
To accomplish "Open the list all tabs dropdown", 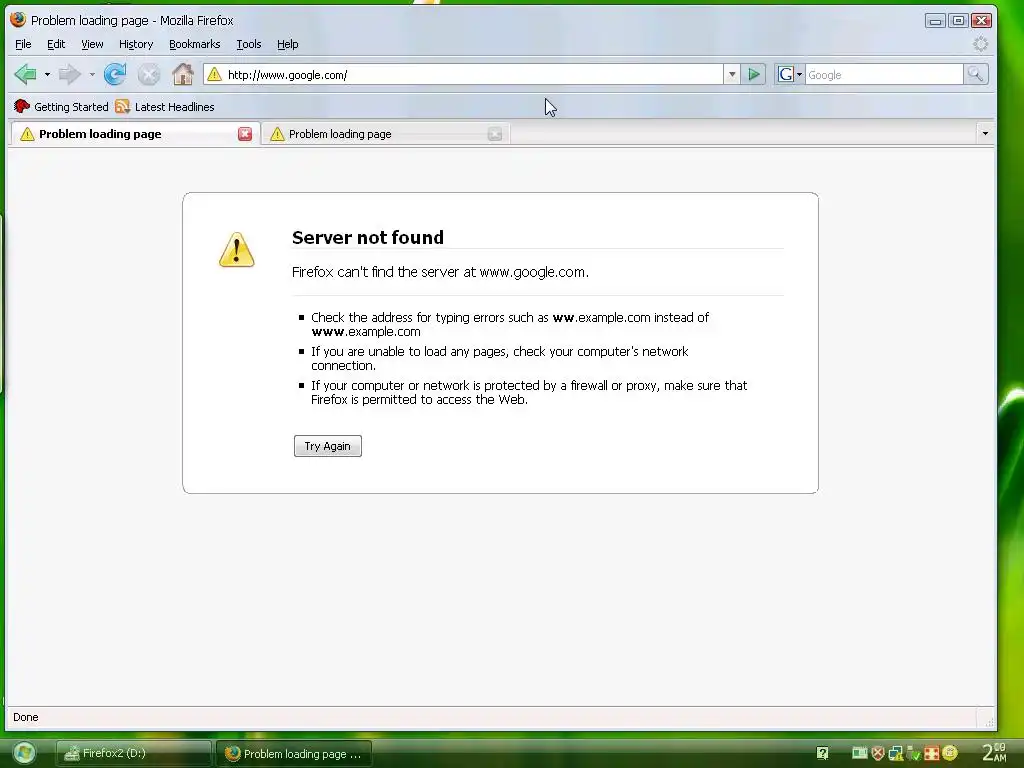I will point(985,134).
